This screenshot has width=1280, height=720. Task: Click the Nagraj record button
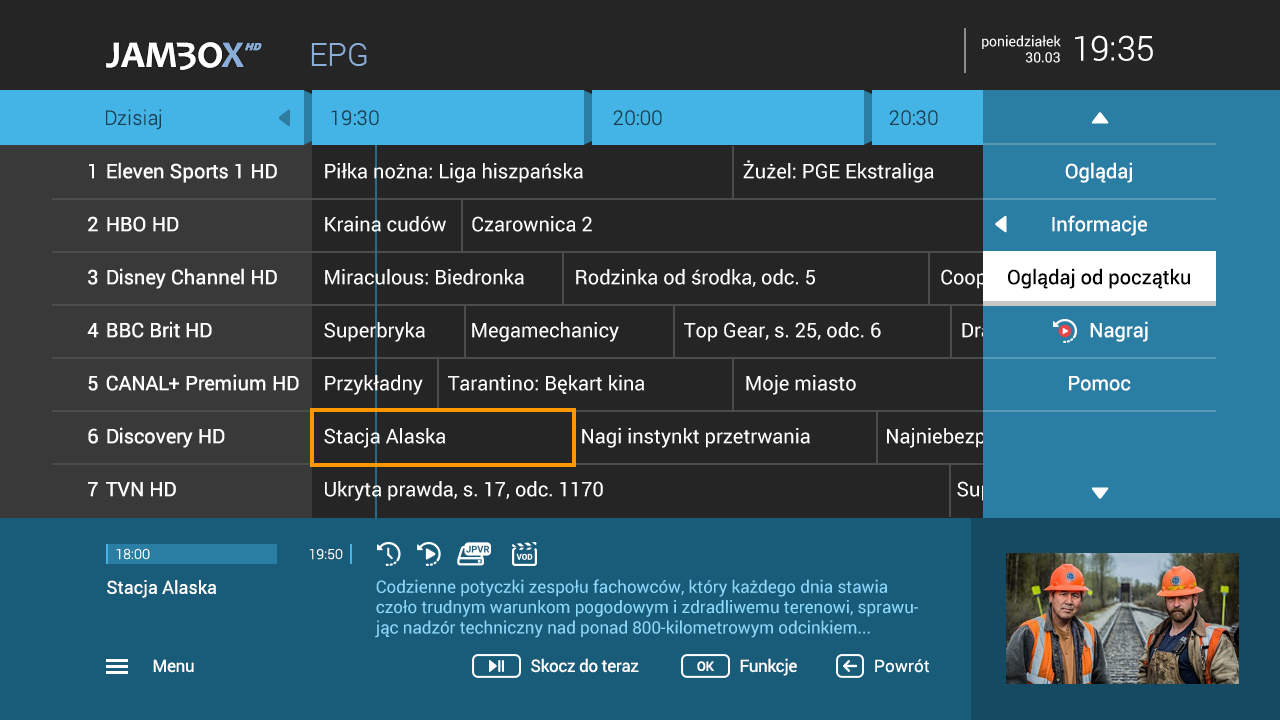[1099, 331]
